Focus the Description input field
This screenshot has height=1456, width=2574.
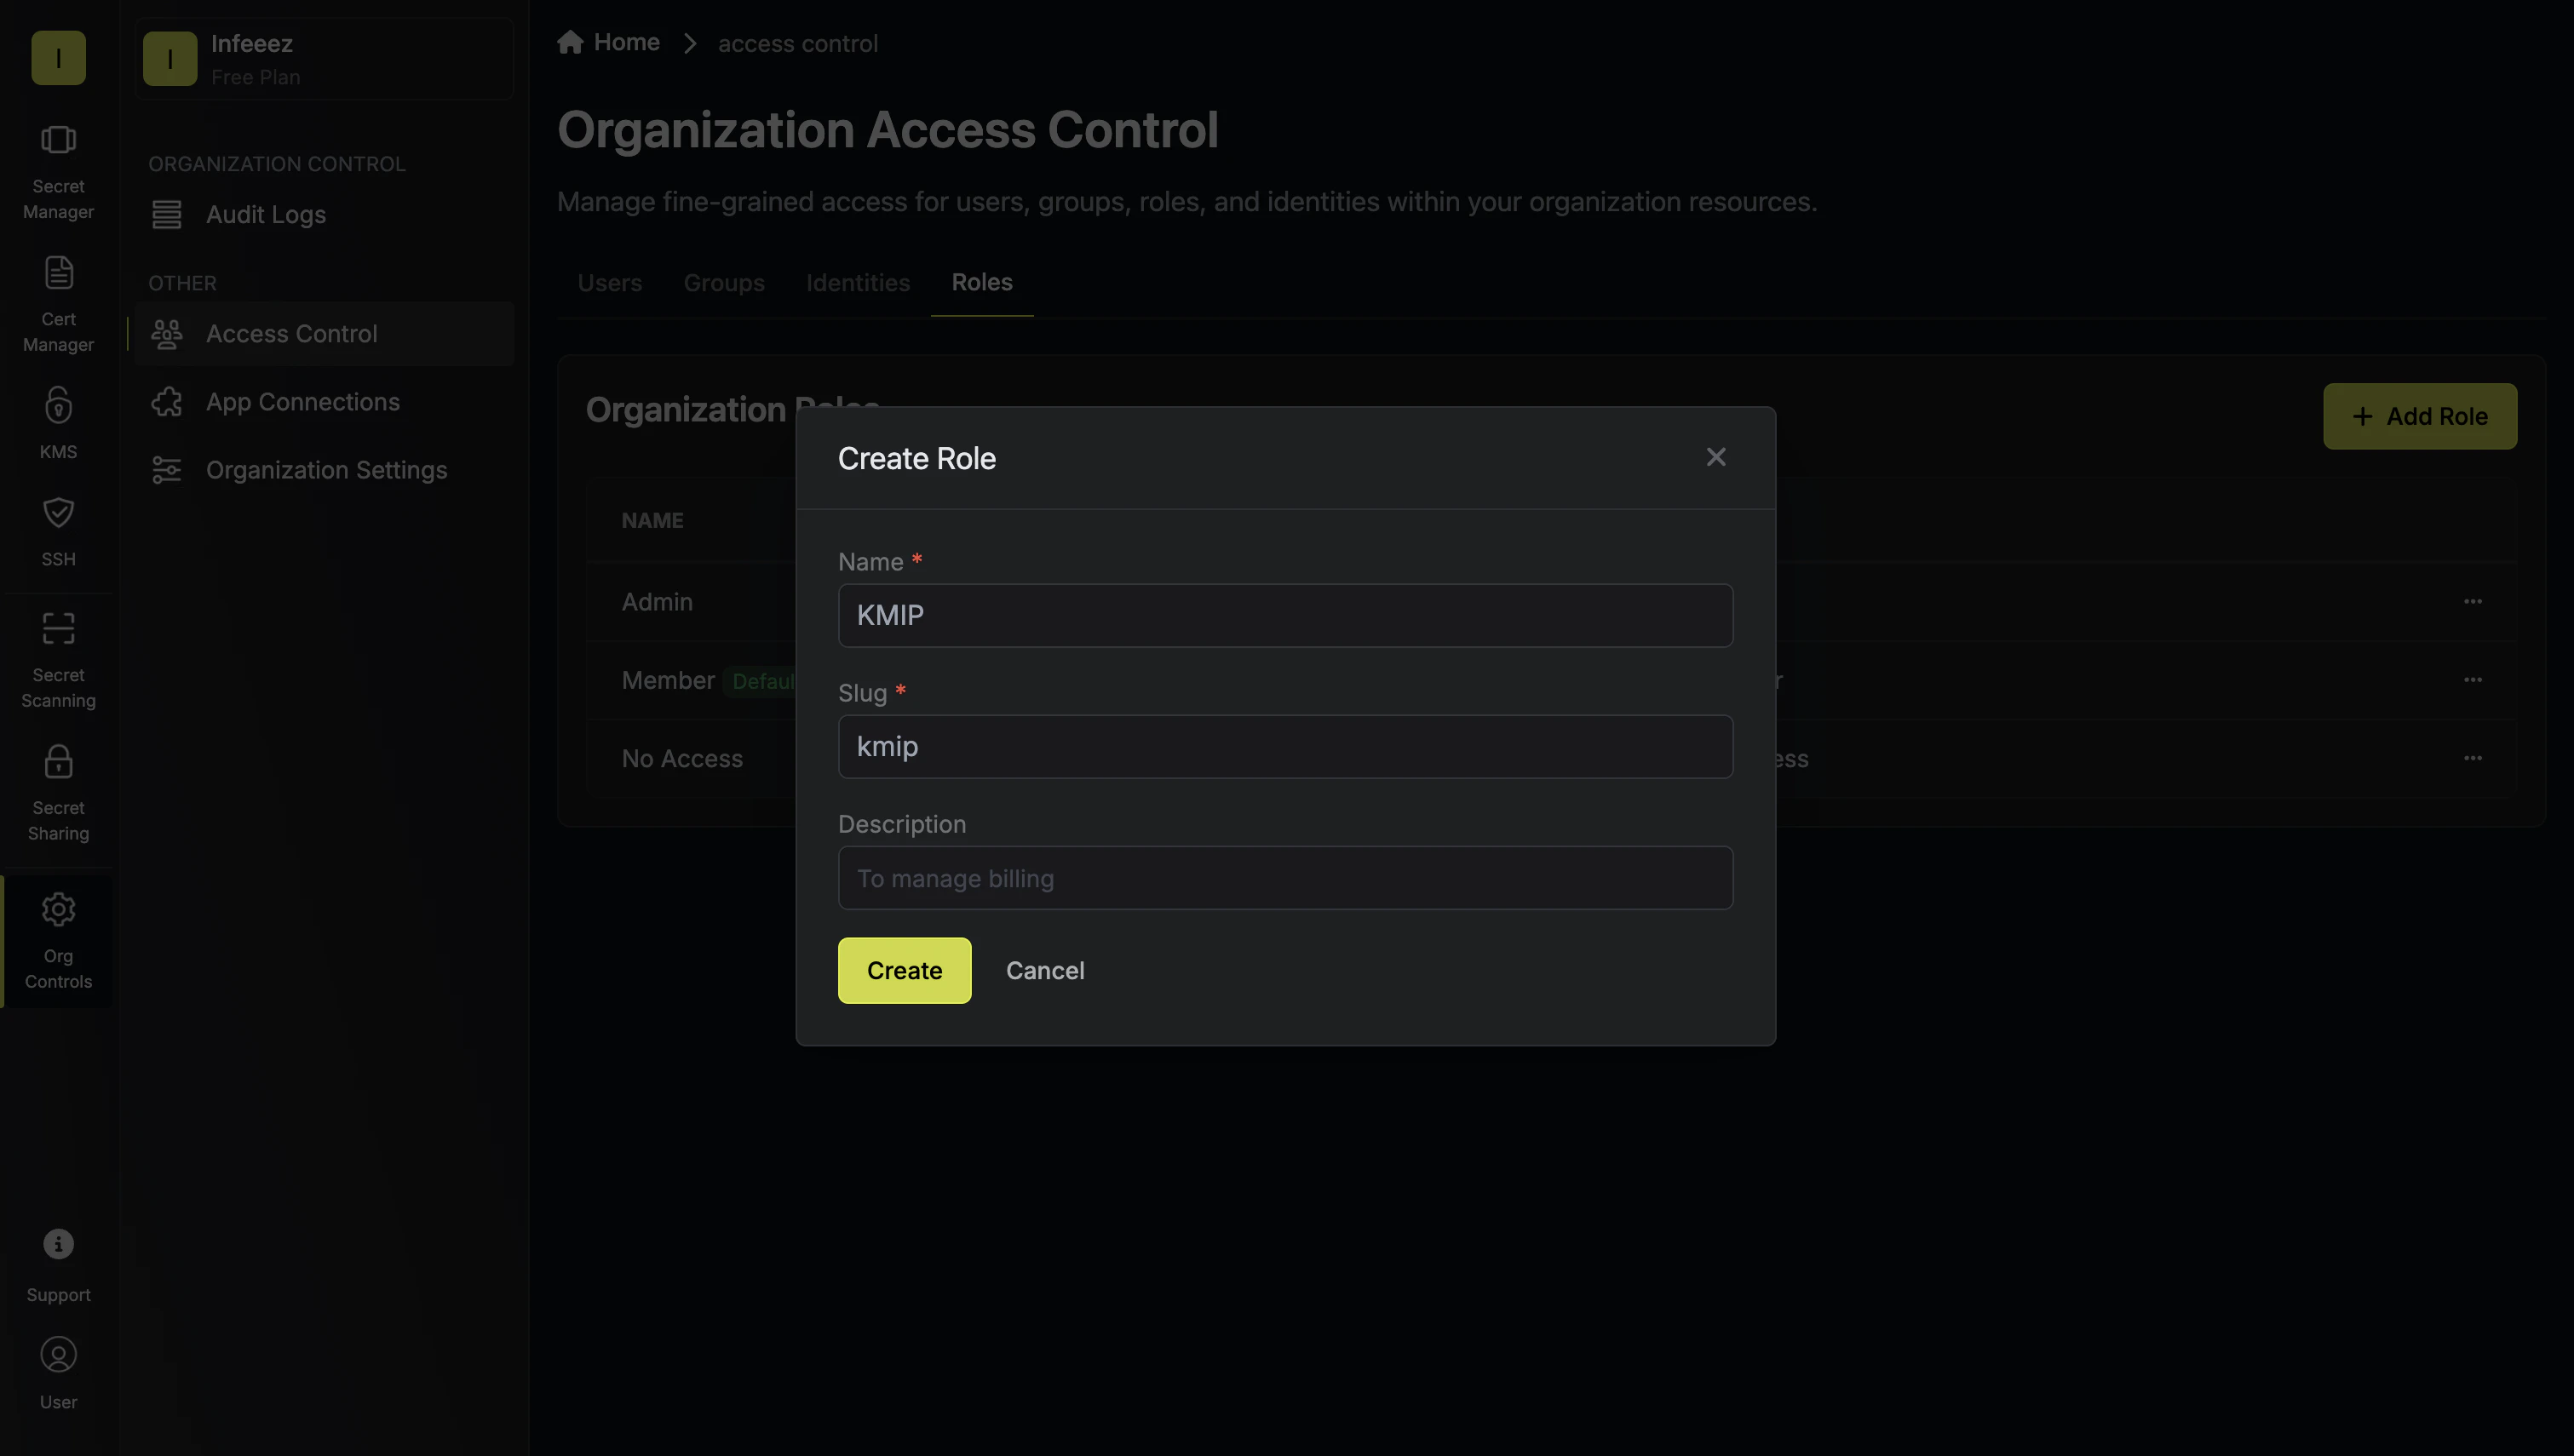1285,878
